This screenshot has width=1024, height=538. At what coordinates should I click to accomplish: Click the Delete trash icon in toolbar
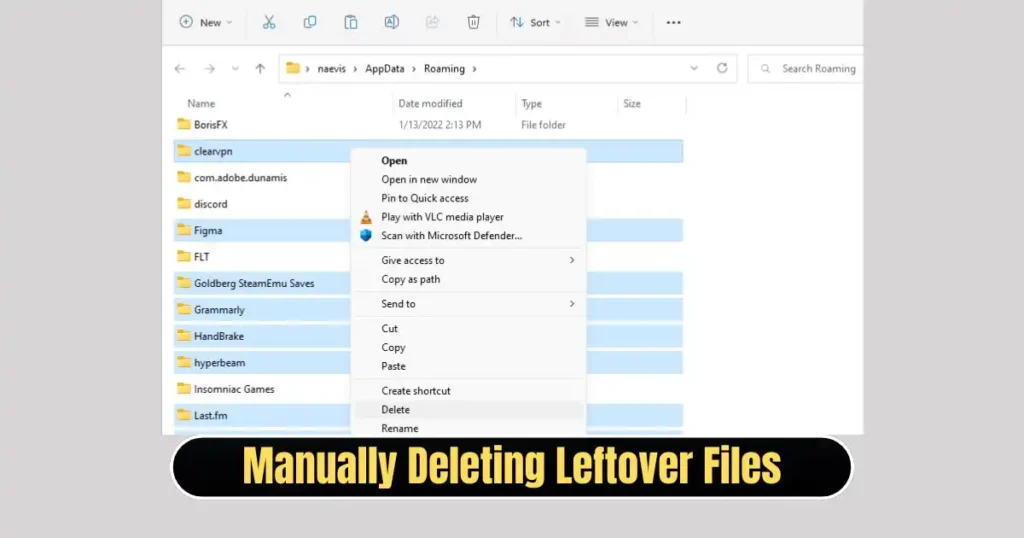coord(473,22)
